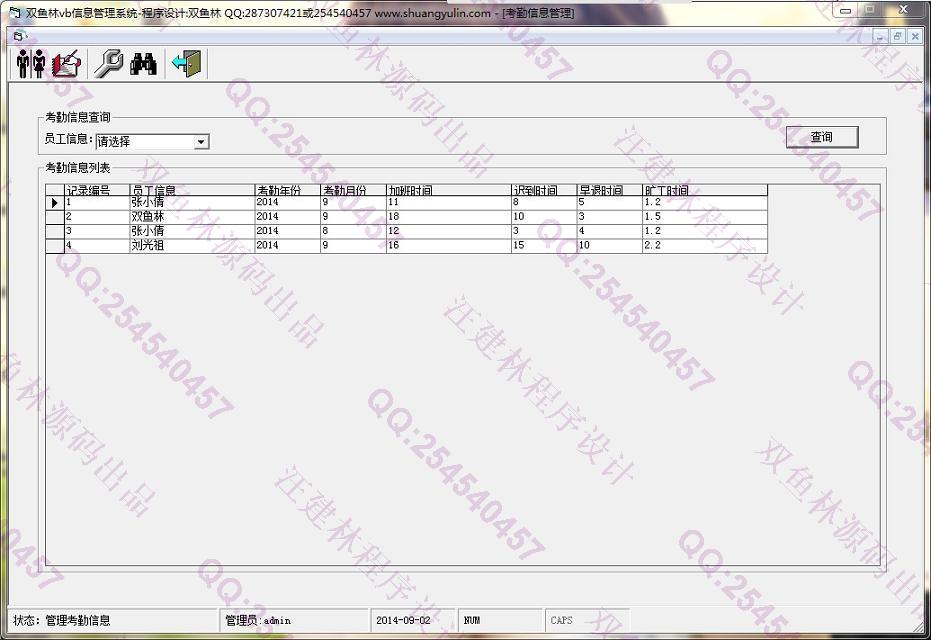Click the 状态: 管理考勤信息 status panel
This screenshot has height=640, width=931.
113,621
